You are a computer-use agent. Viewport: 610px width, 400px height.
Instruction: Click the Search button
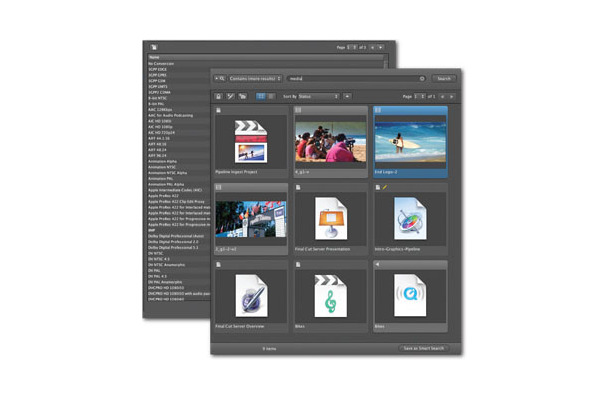click(444, 79)
